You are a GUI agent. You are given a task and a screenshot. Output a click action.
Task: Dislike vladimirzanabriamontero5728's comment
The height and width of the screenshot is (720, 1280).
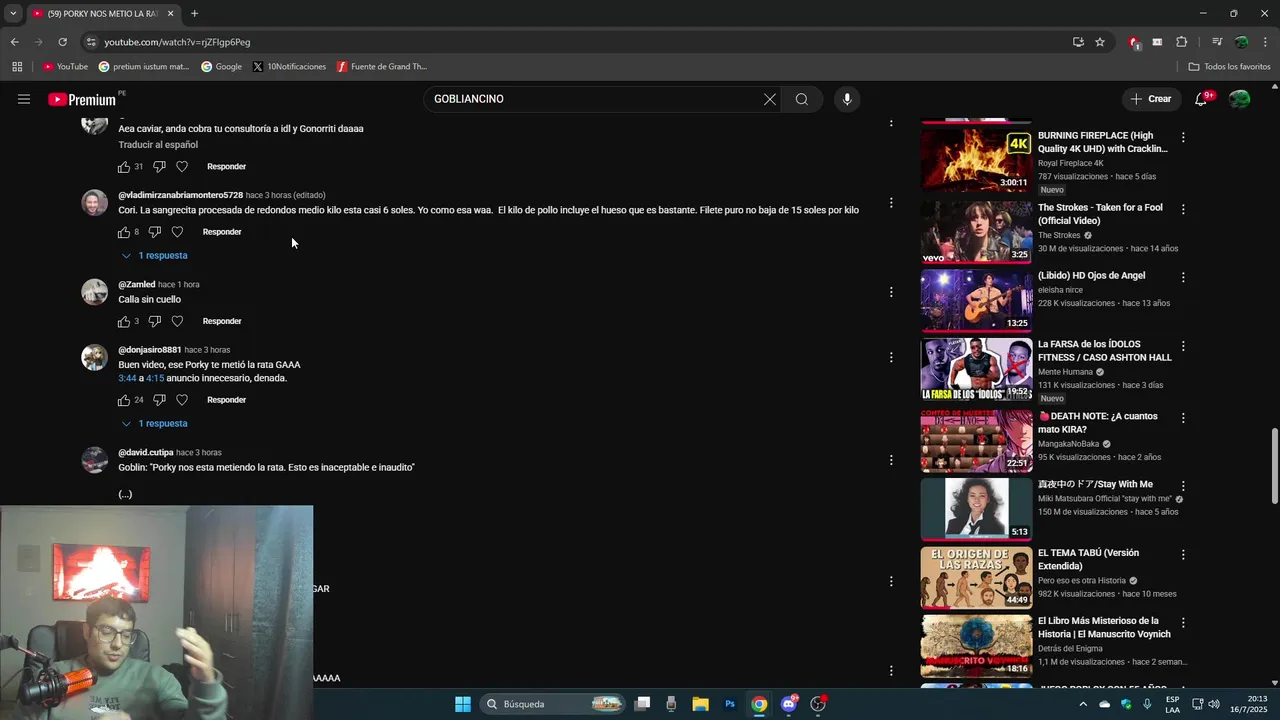pyautogui.click(x=154, y=232)
